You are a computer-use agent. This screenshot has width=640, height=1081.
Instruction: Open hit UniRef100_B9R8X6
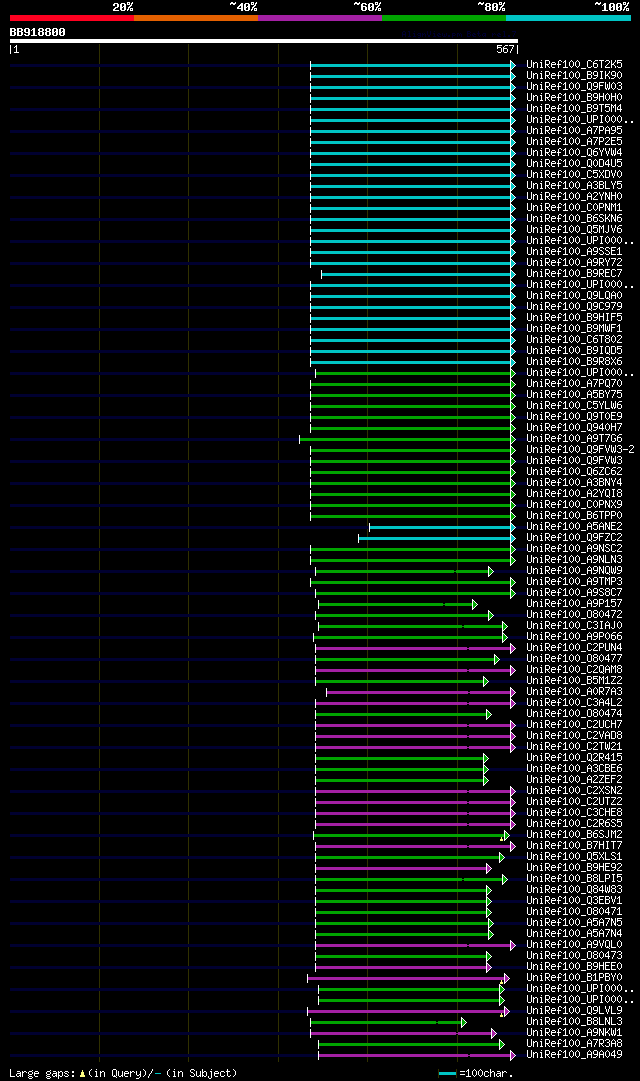coord(574,363)
